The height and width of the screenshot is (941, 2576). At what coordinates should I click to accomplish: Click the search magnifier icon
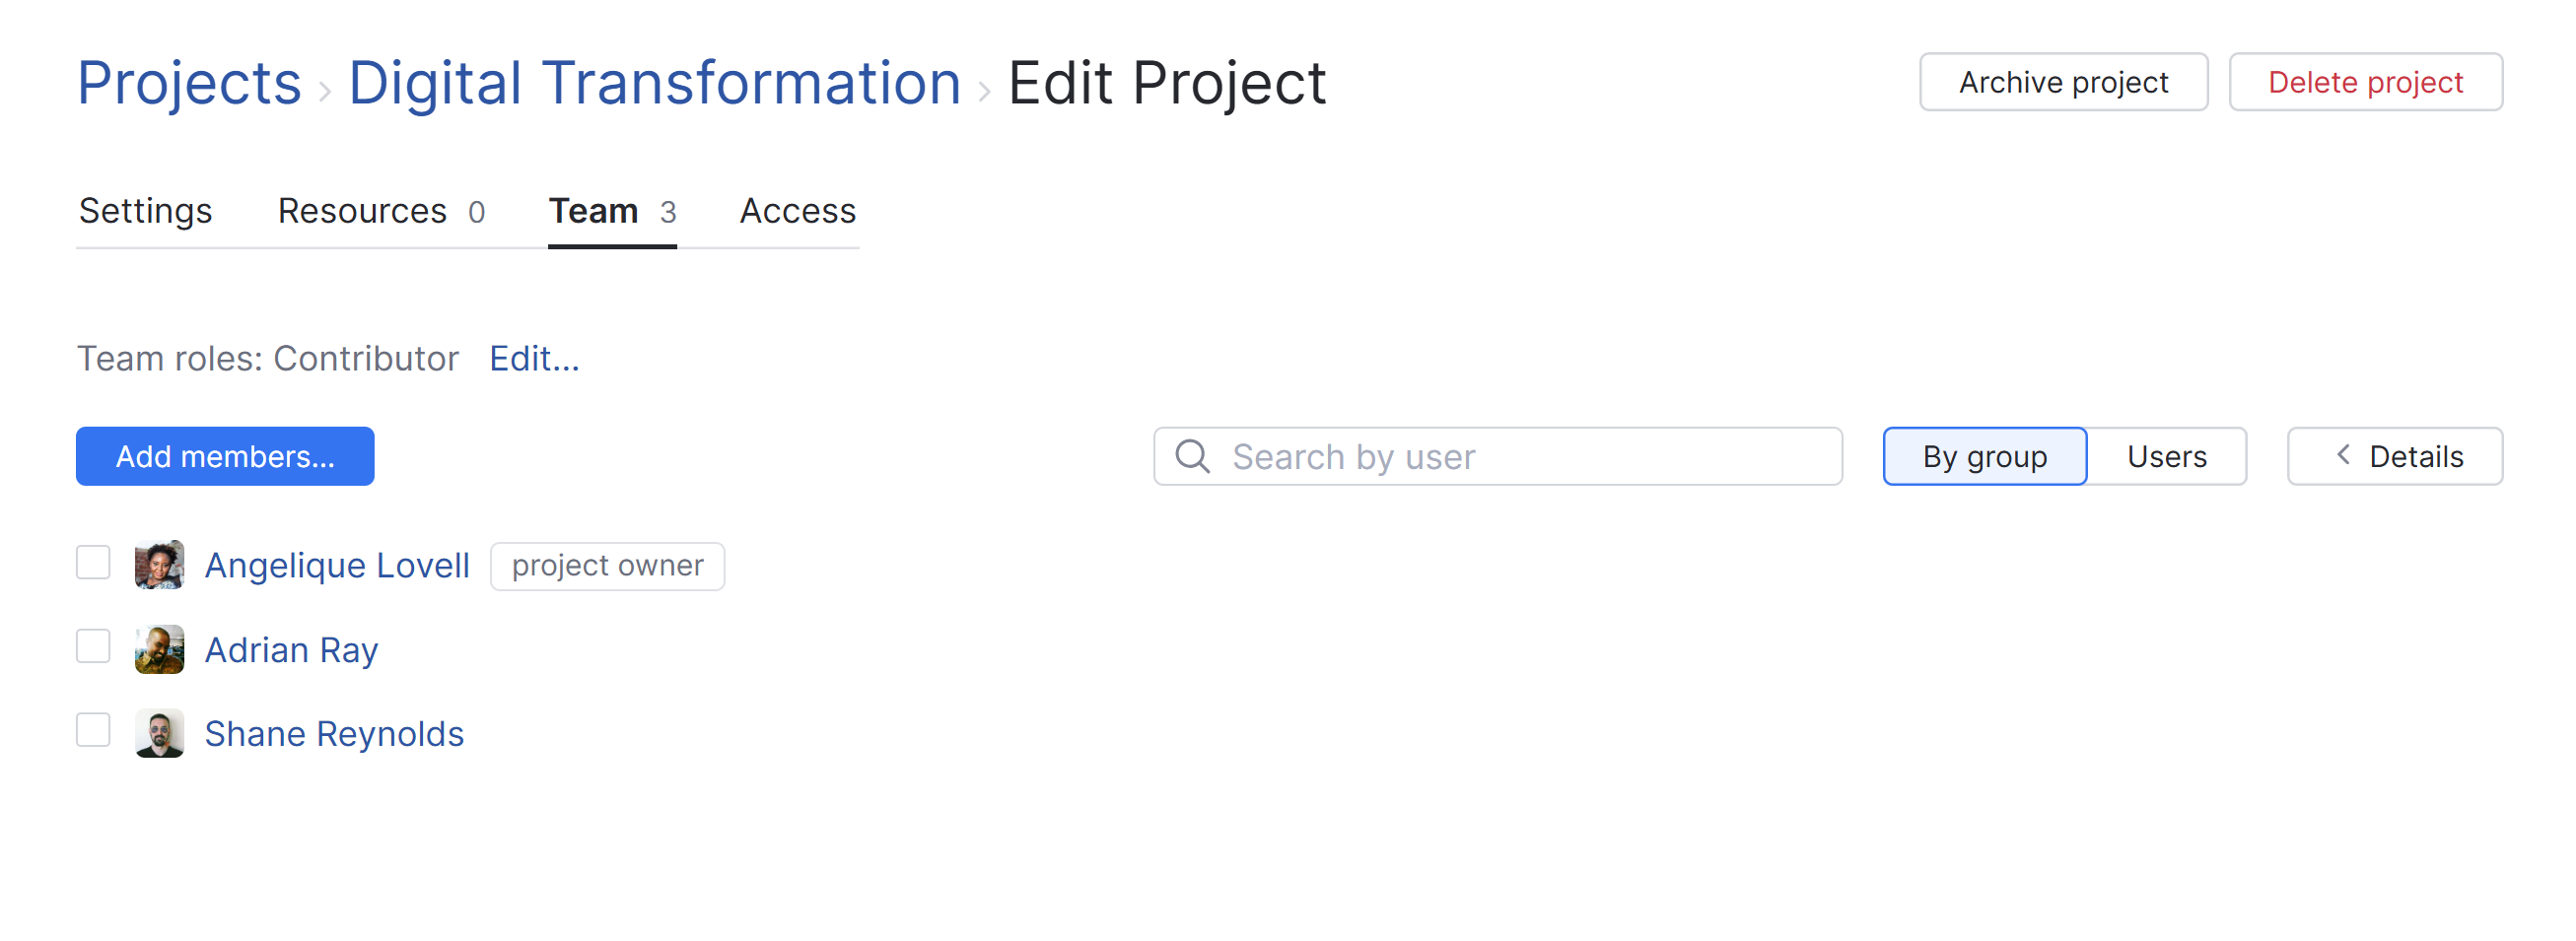[1192, 456]
